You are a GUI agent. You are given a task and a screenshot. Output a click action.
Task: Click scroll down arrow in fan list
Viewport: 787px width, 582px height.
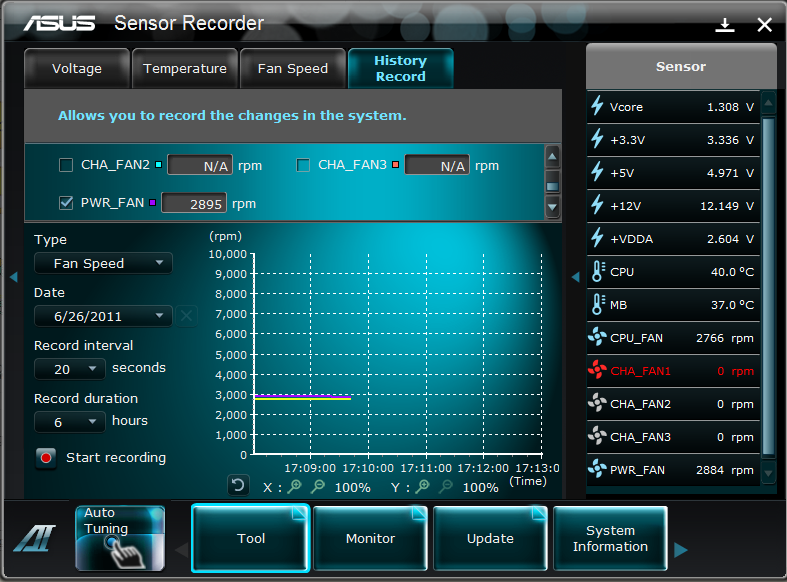pyautogui.click(x=552, y=207)
